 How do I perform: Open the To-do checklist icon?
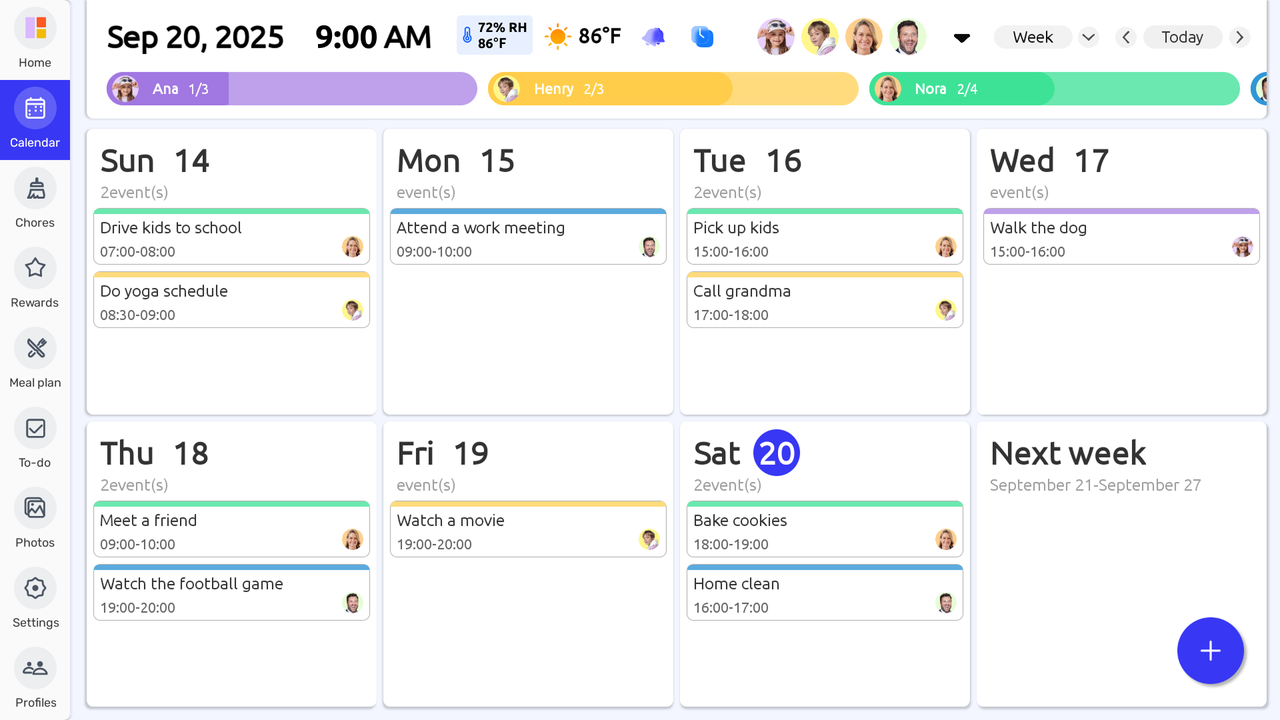click(35, 429)
